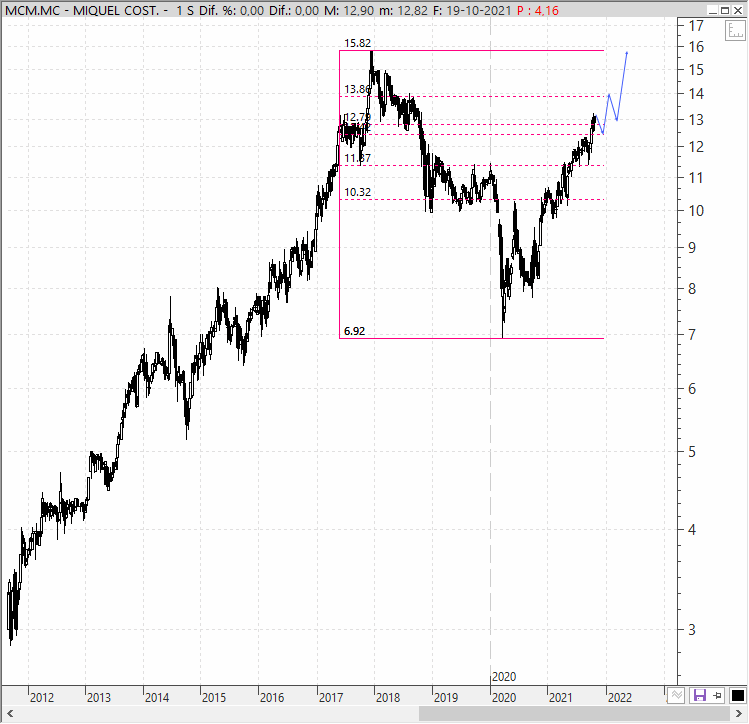Open the black color swatch
The height and width of the screenshot is (724, 749).
(x=737, y=696)
